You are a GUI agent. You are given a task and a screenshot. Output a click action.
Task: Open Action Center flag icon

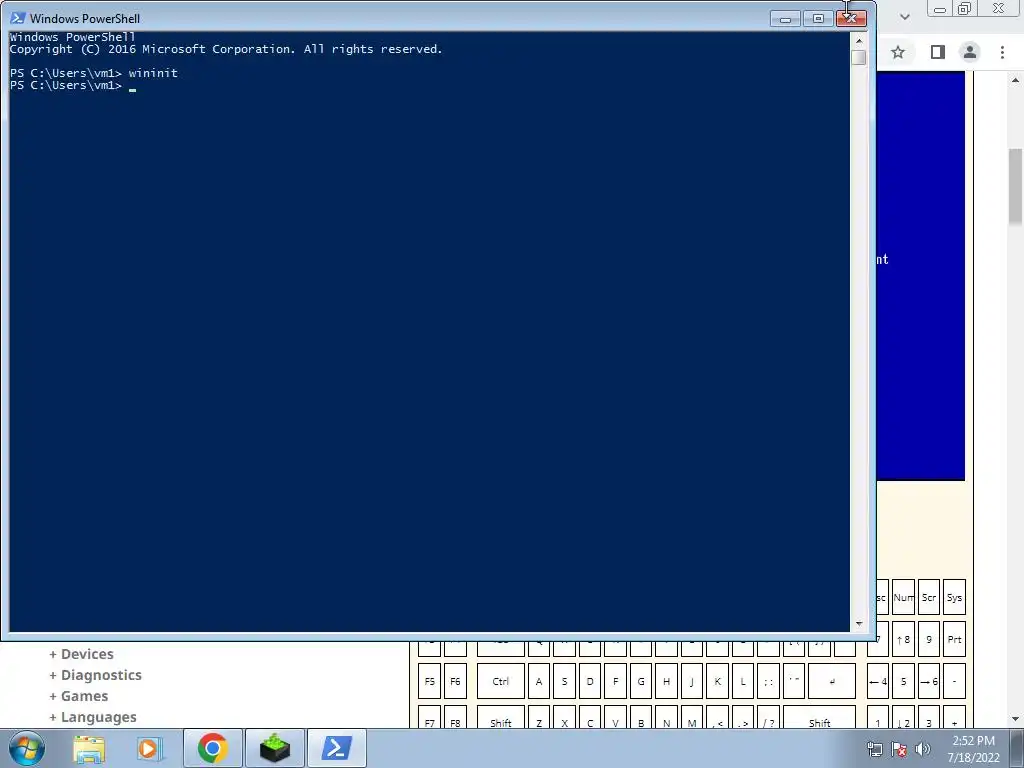pyautogui.click(x=899, y=749)
